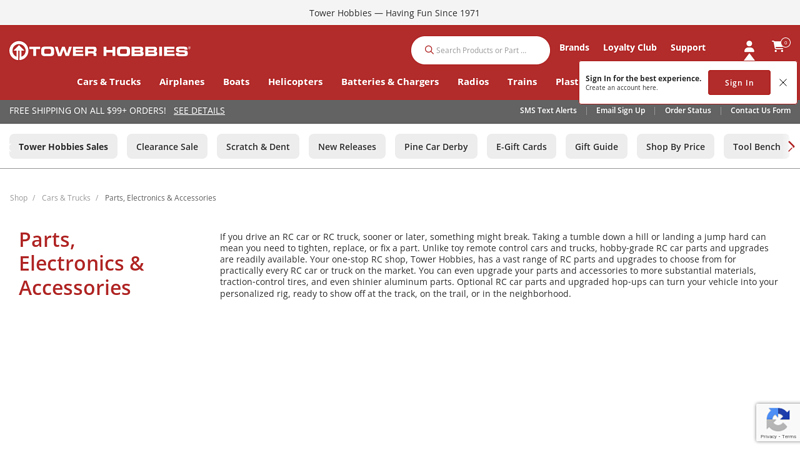This screenshot has width=800, height=450.
Task: Click the search magnifier icon
Action: [x=429, y=50]
